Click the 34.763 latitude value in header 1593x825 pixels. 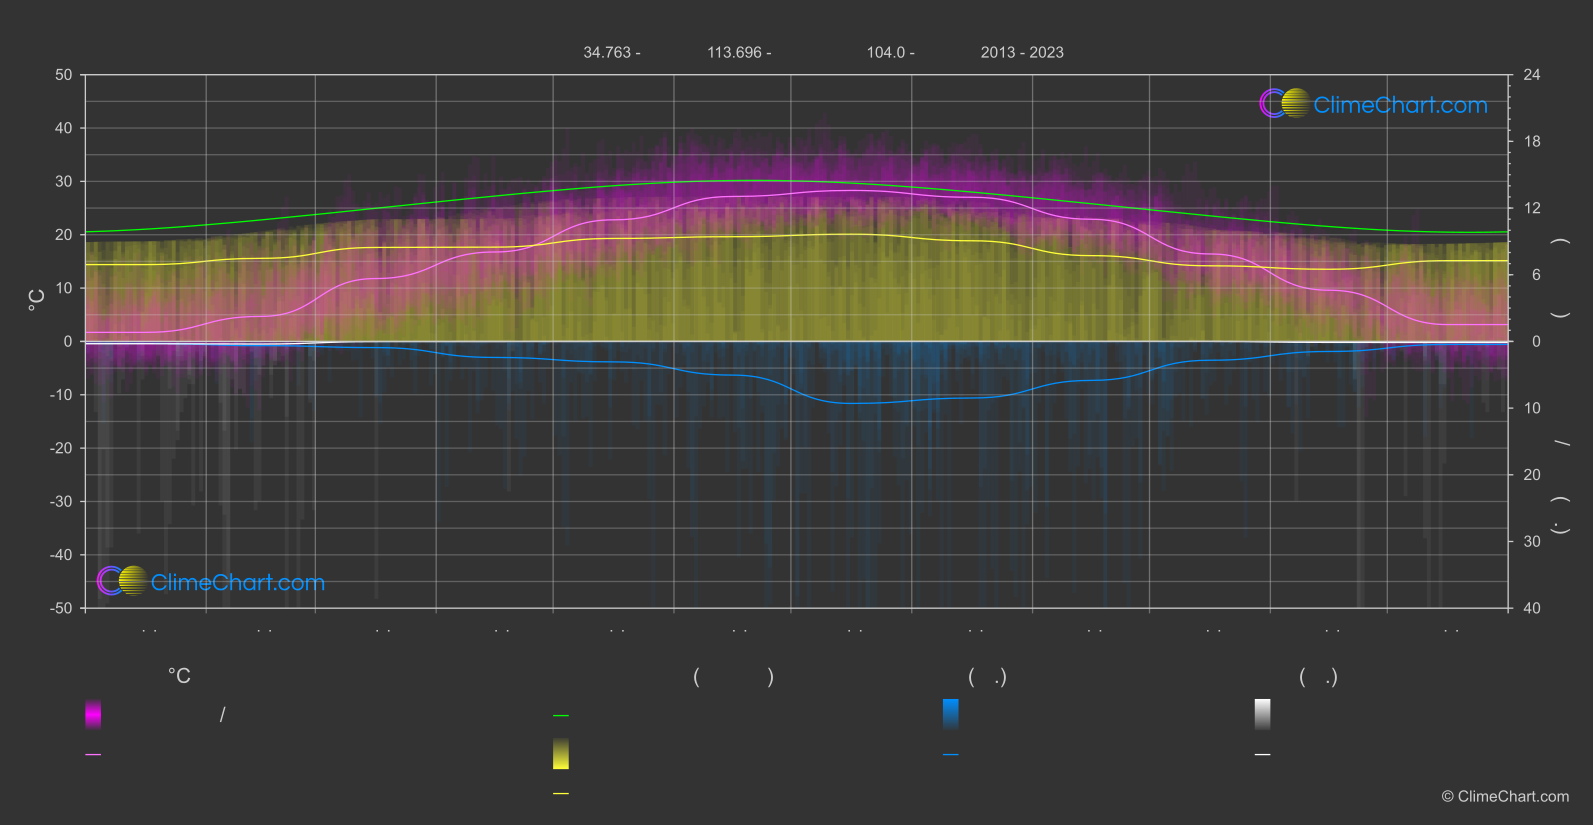coord(606,53)
